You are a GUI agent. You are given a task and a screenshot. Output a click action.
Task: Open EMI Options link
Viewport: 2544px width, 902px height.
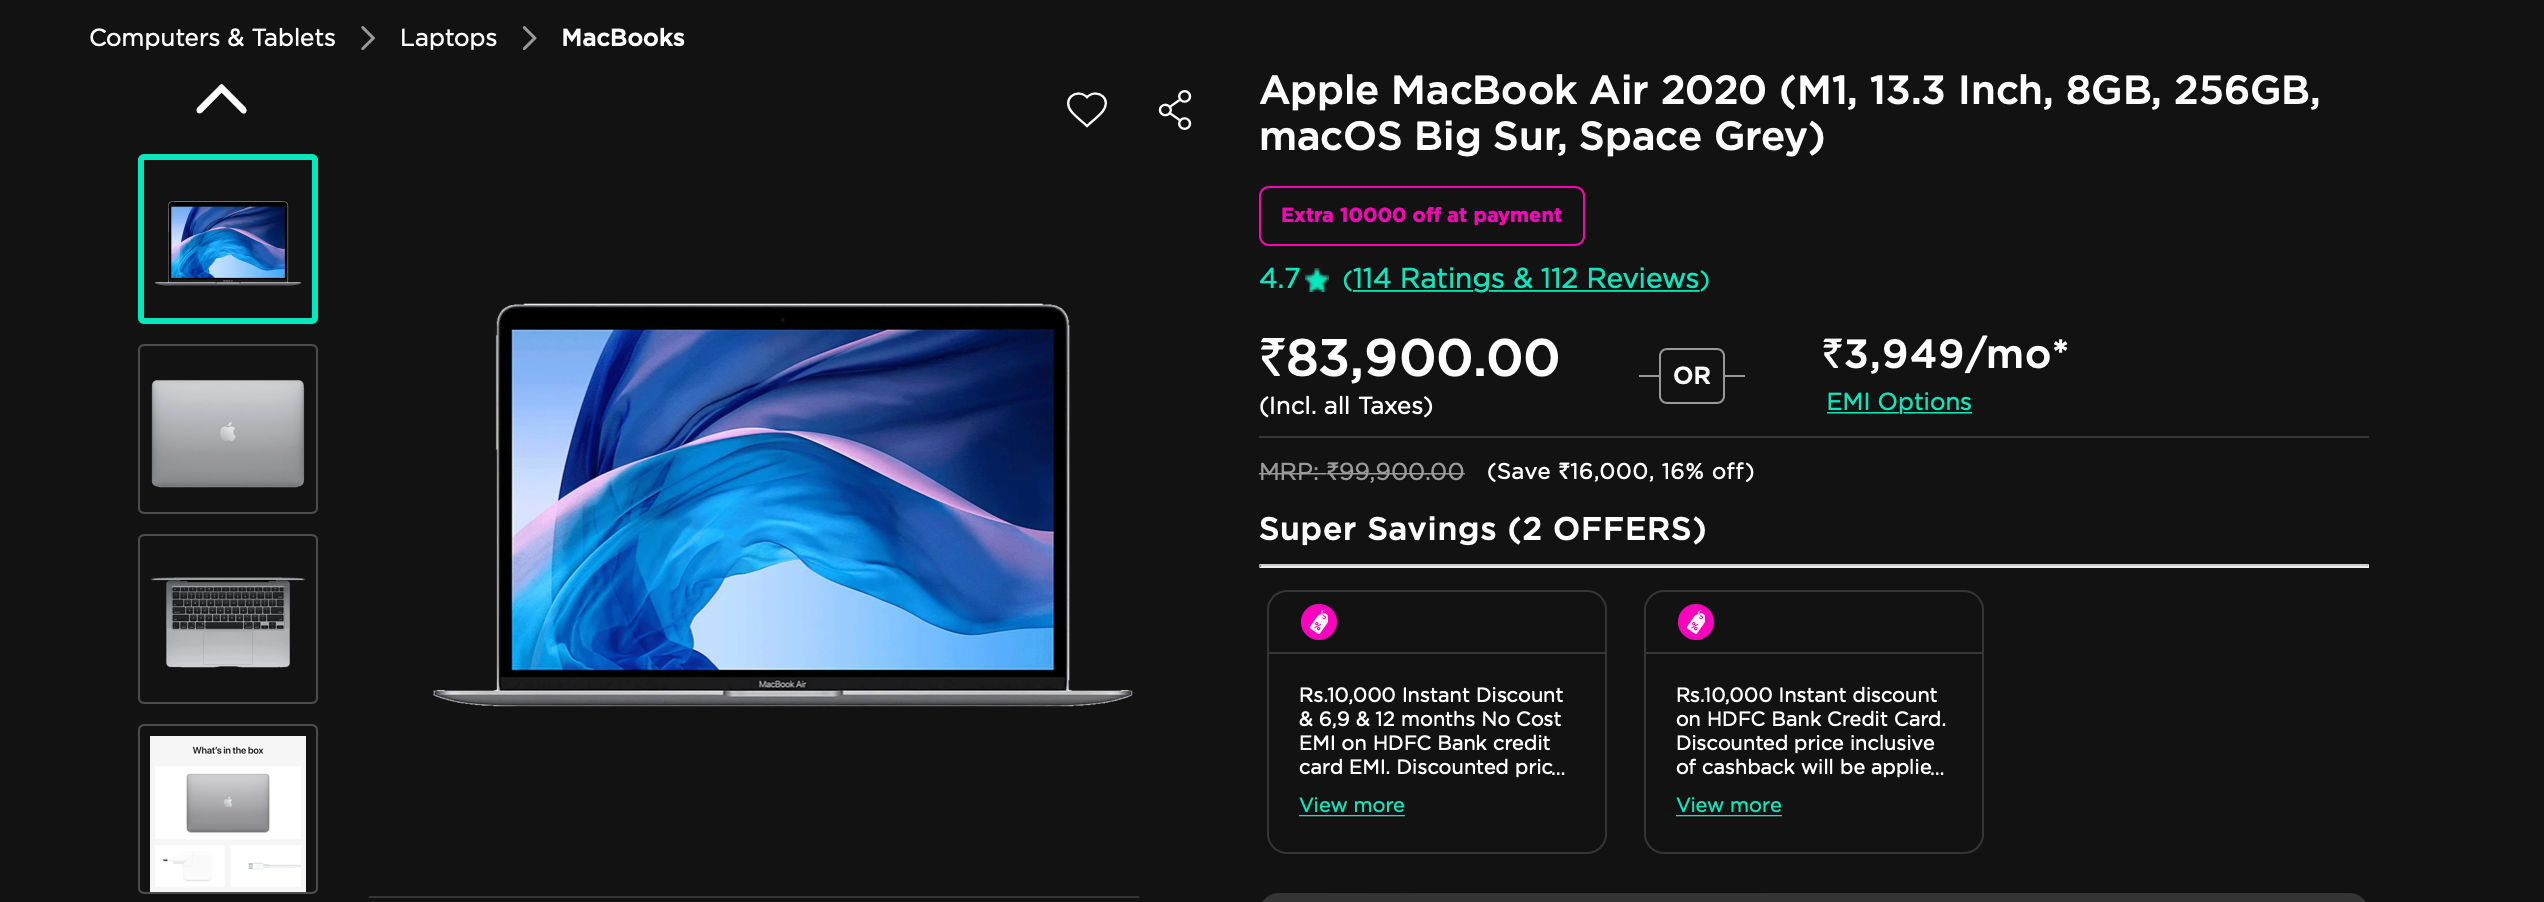click(x=1899, y=402)
